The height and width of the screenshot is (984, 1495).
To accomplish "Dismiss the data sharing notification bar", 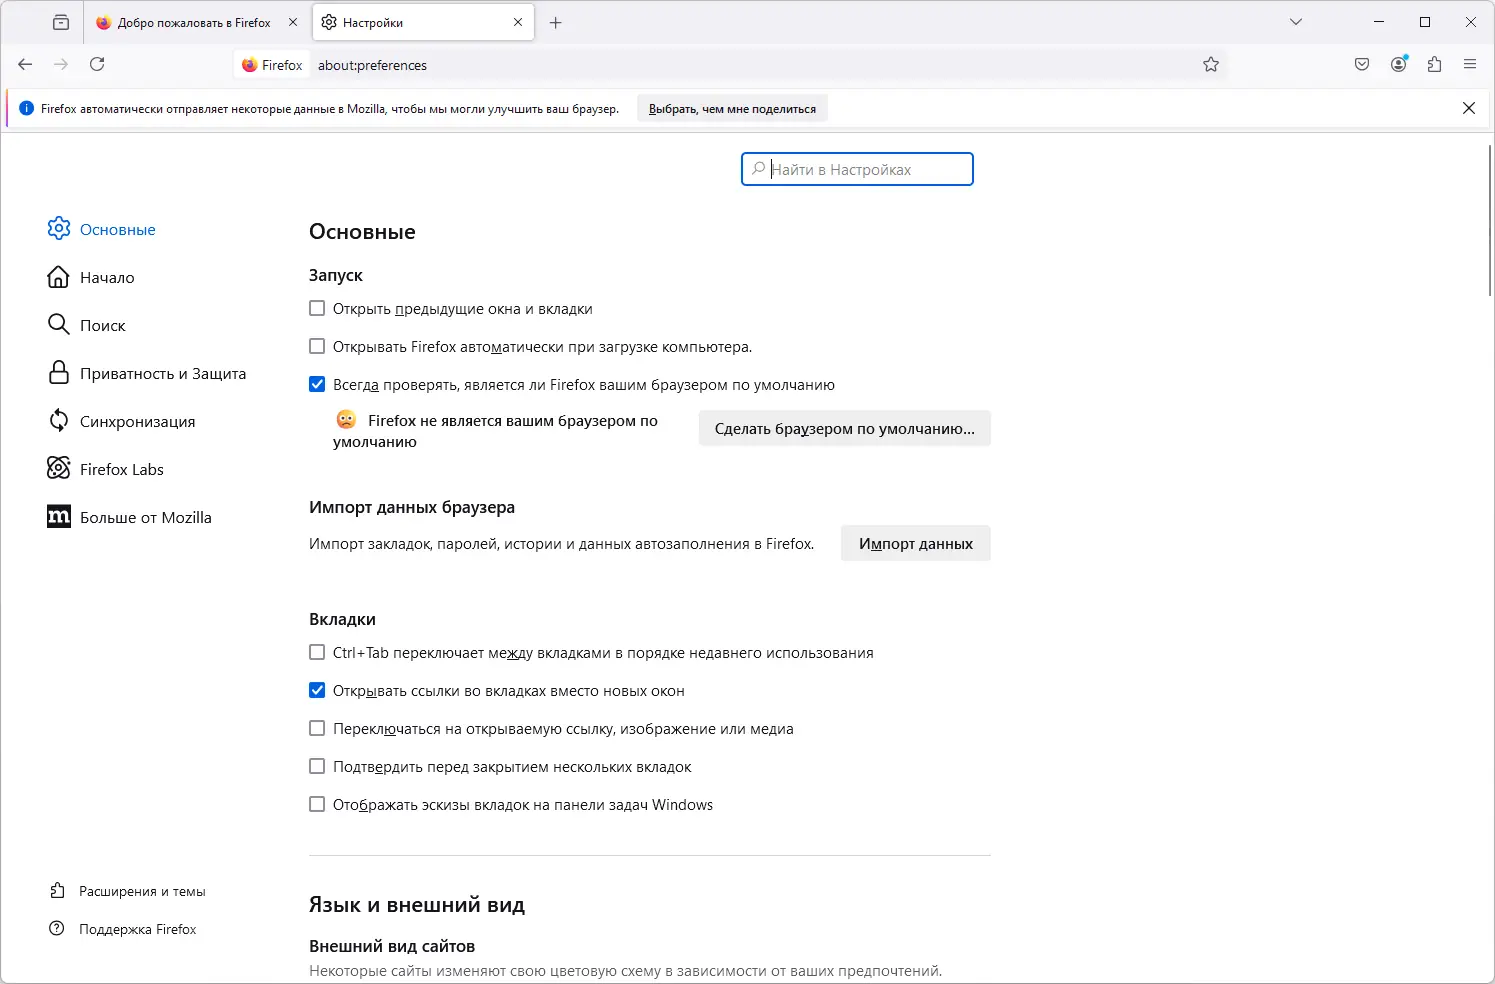I will point(1469,109).
